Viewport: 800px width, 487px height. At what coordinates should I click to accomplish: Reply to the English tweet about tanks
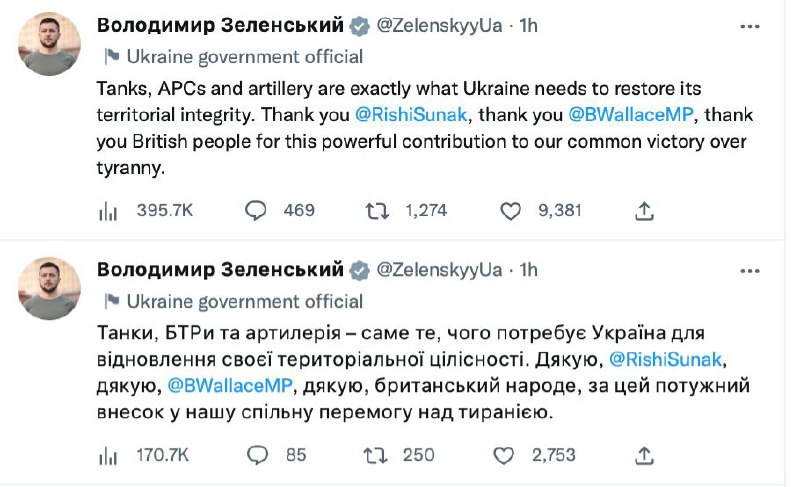257,210
